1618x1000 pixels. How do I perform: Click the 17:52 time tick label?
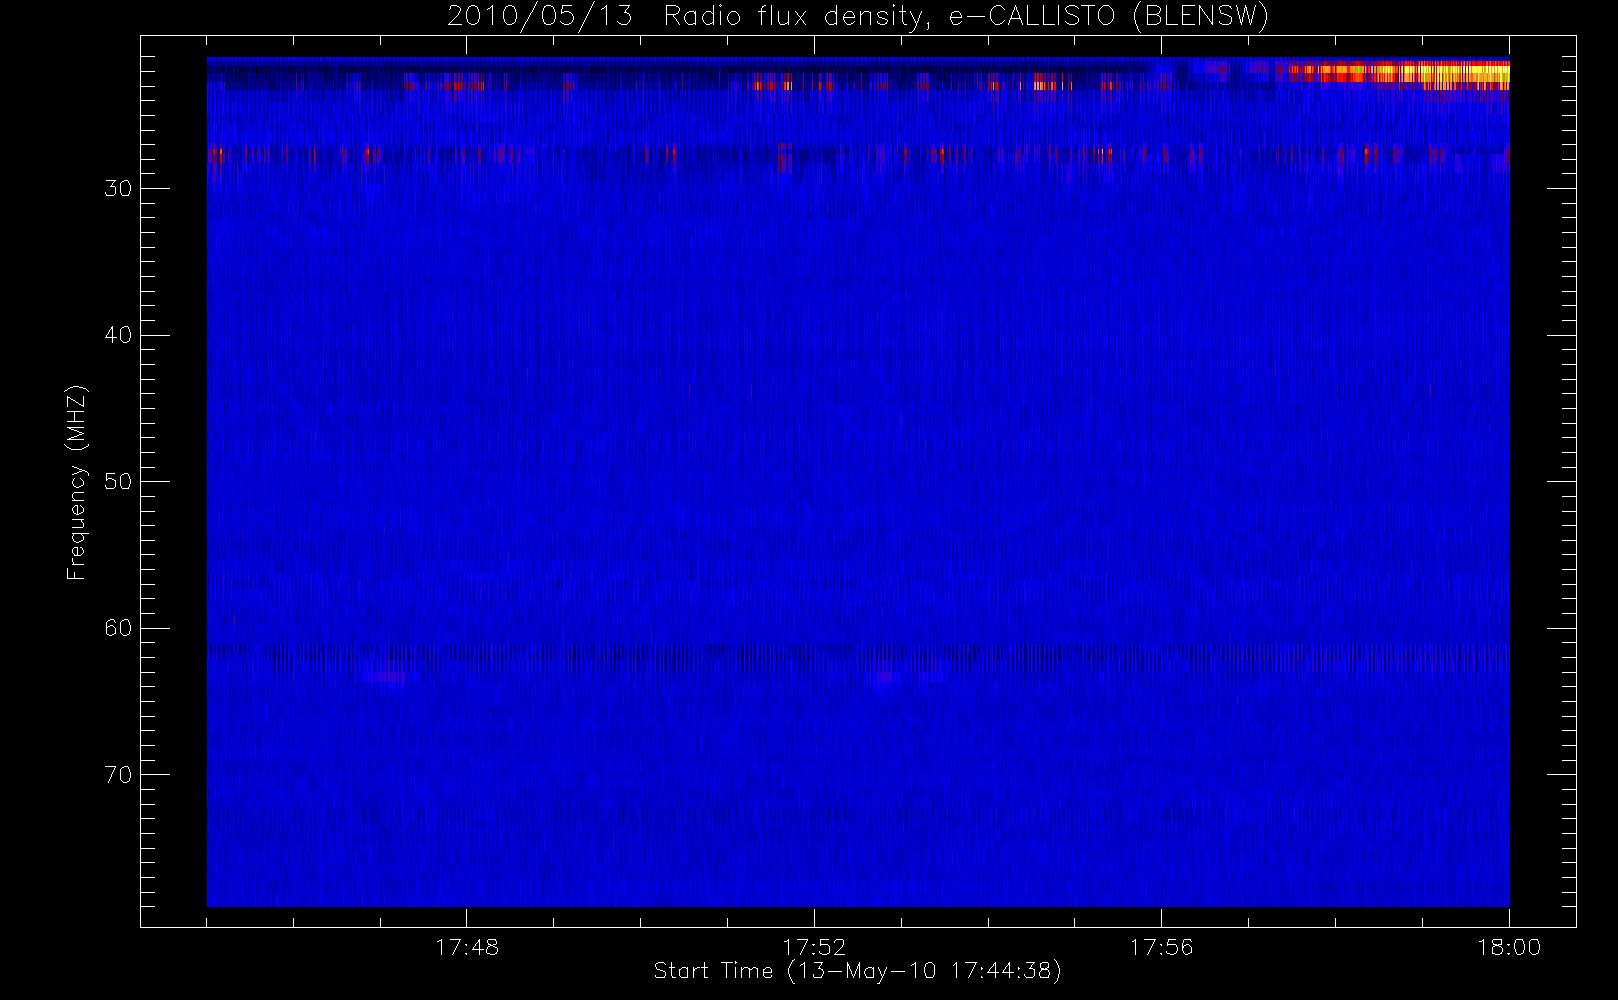coord(814,946)
